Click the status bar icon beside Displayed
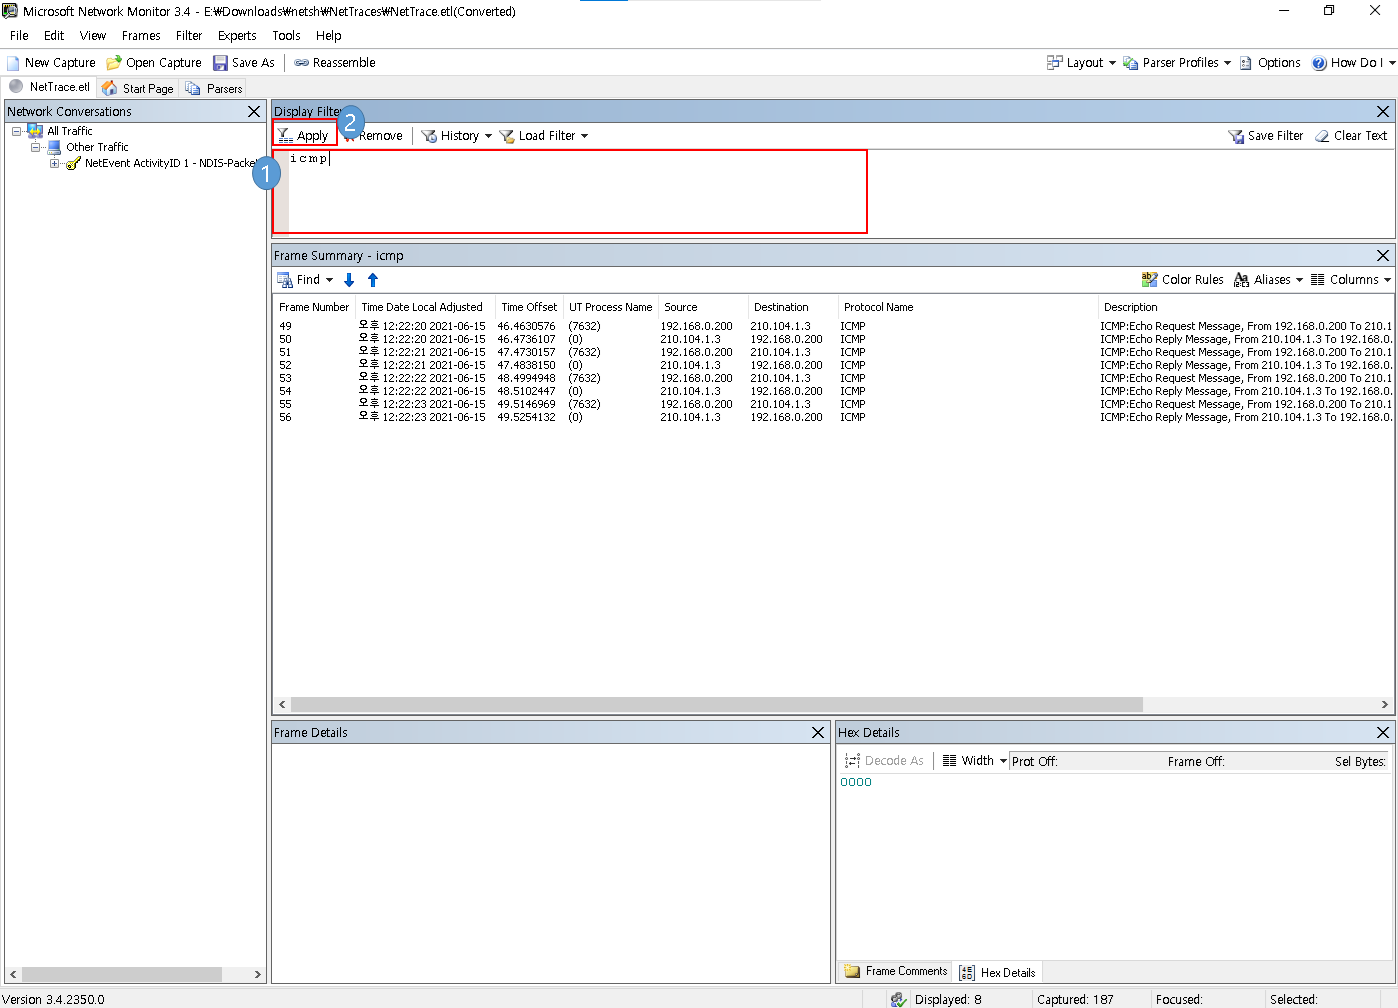The image size is (1398, 1008). 899,999
